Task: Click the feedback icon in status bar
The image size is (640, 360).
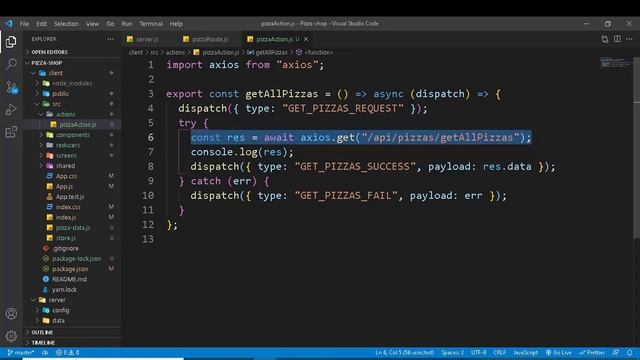Action: 616,352
